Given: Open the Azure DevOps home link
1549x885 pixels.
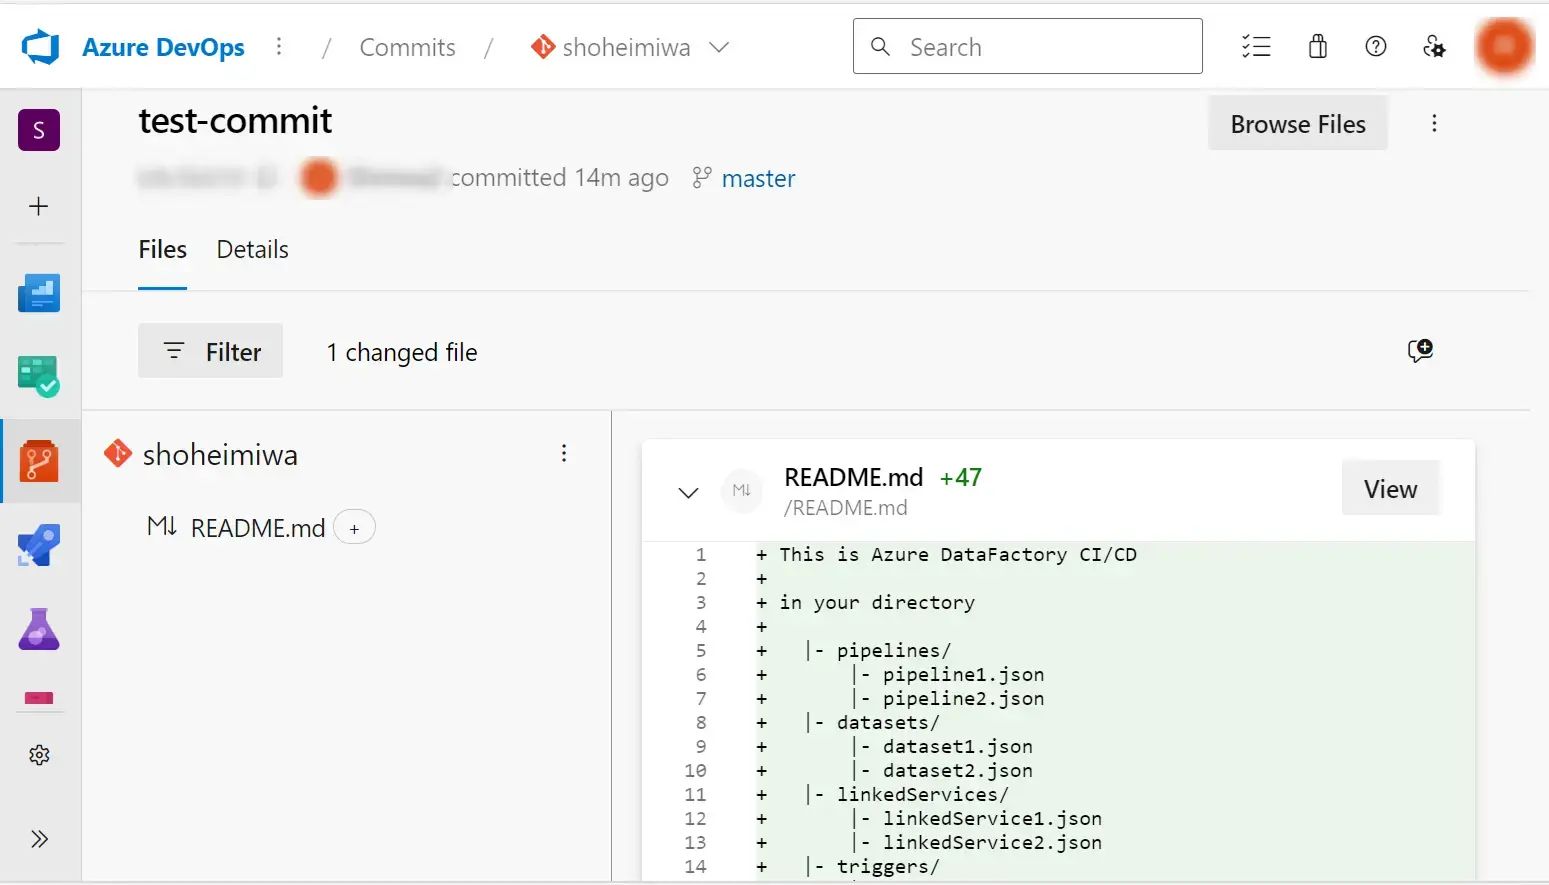Looking at the screenshot, I should click(x=163, y=47).
